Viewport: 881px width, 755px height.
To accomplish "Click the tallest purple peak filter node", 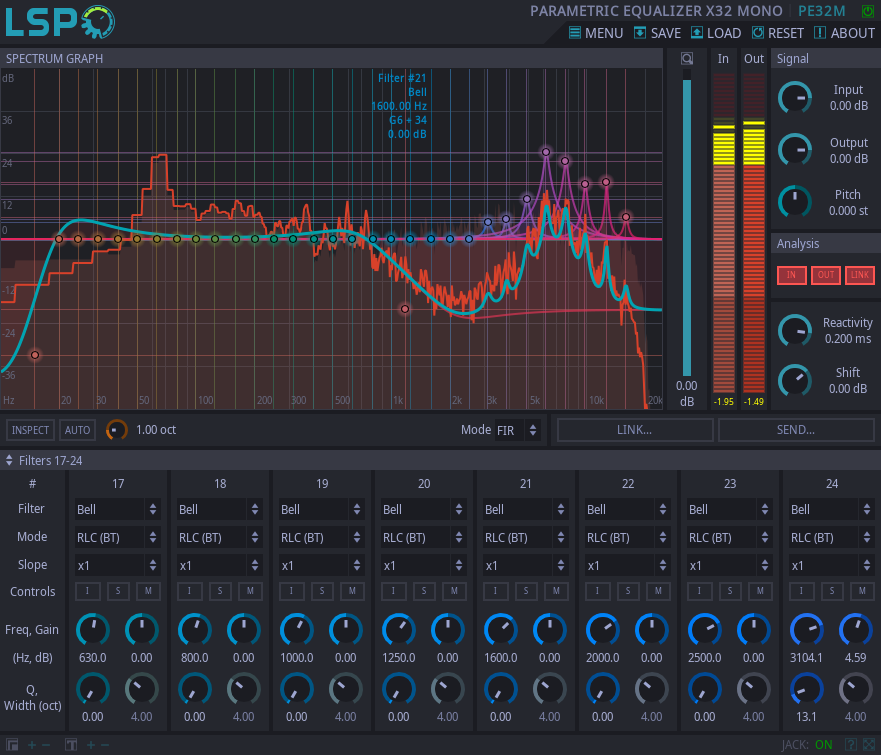I will [x=546, y=152].
